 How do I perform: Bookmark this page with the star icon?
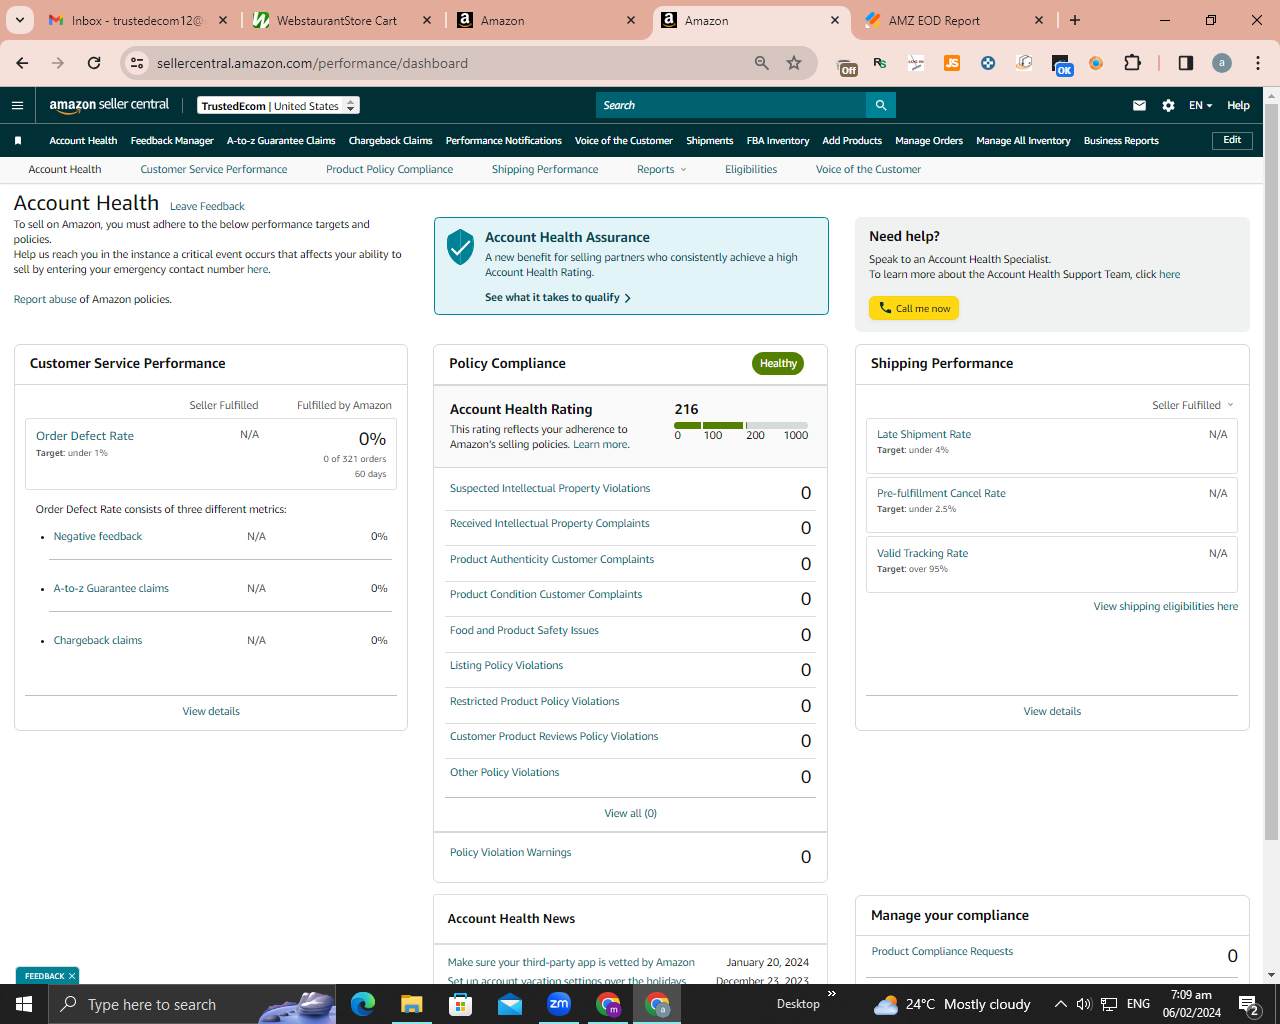pos(794,63)
